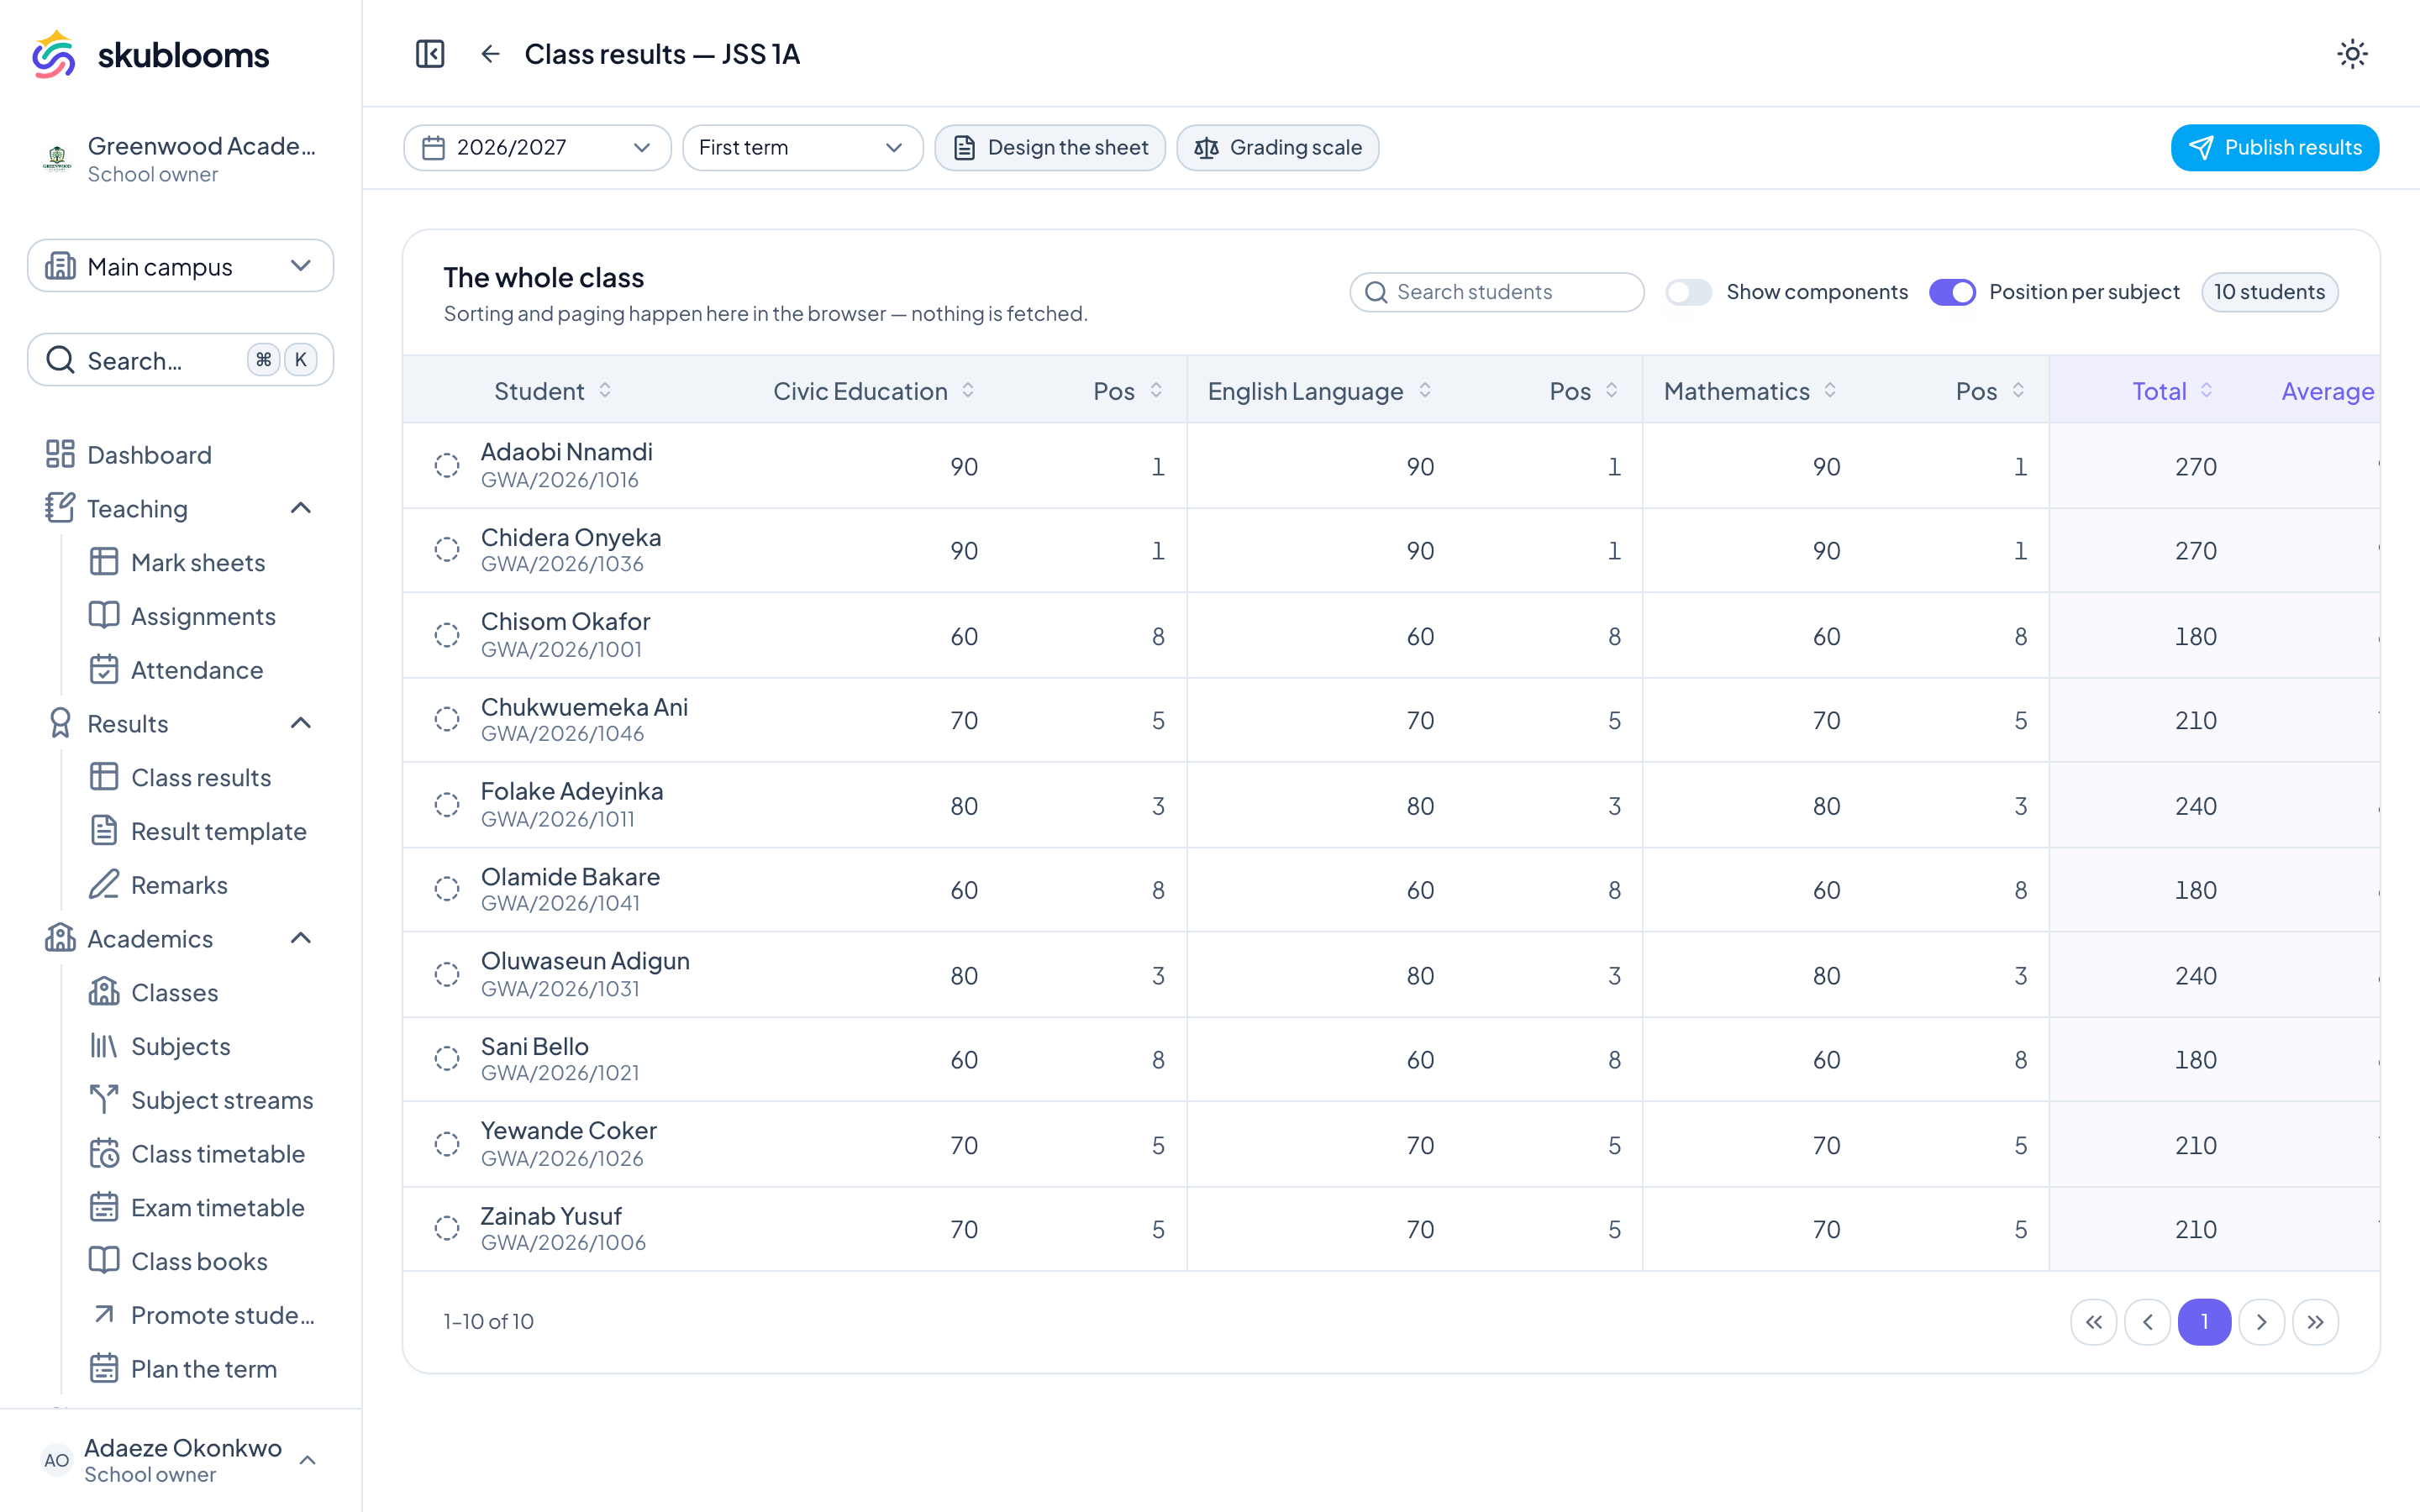Viewport: 2420px width, 1512px height.
Task: Select the Olamide Bakare row circle
Action: pyautogui.click(x=447, y=889)
